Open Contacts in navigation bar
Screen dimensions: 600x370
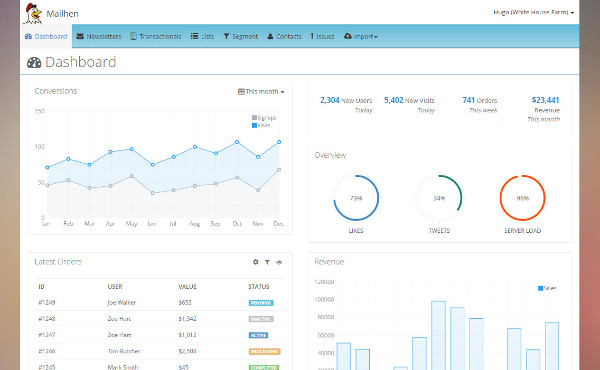tap(284, 36)
